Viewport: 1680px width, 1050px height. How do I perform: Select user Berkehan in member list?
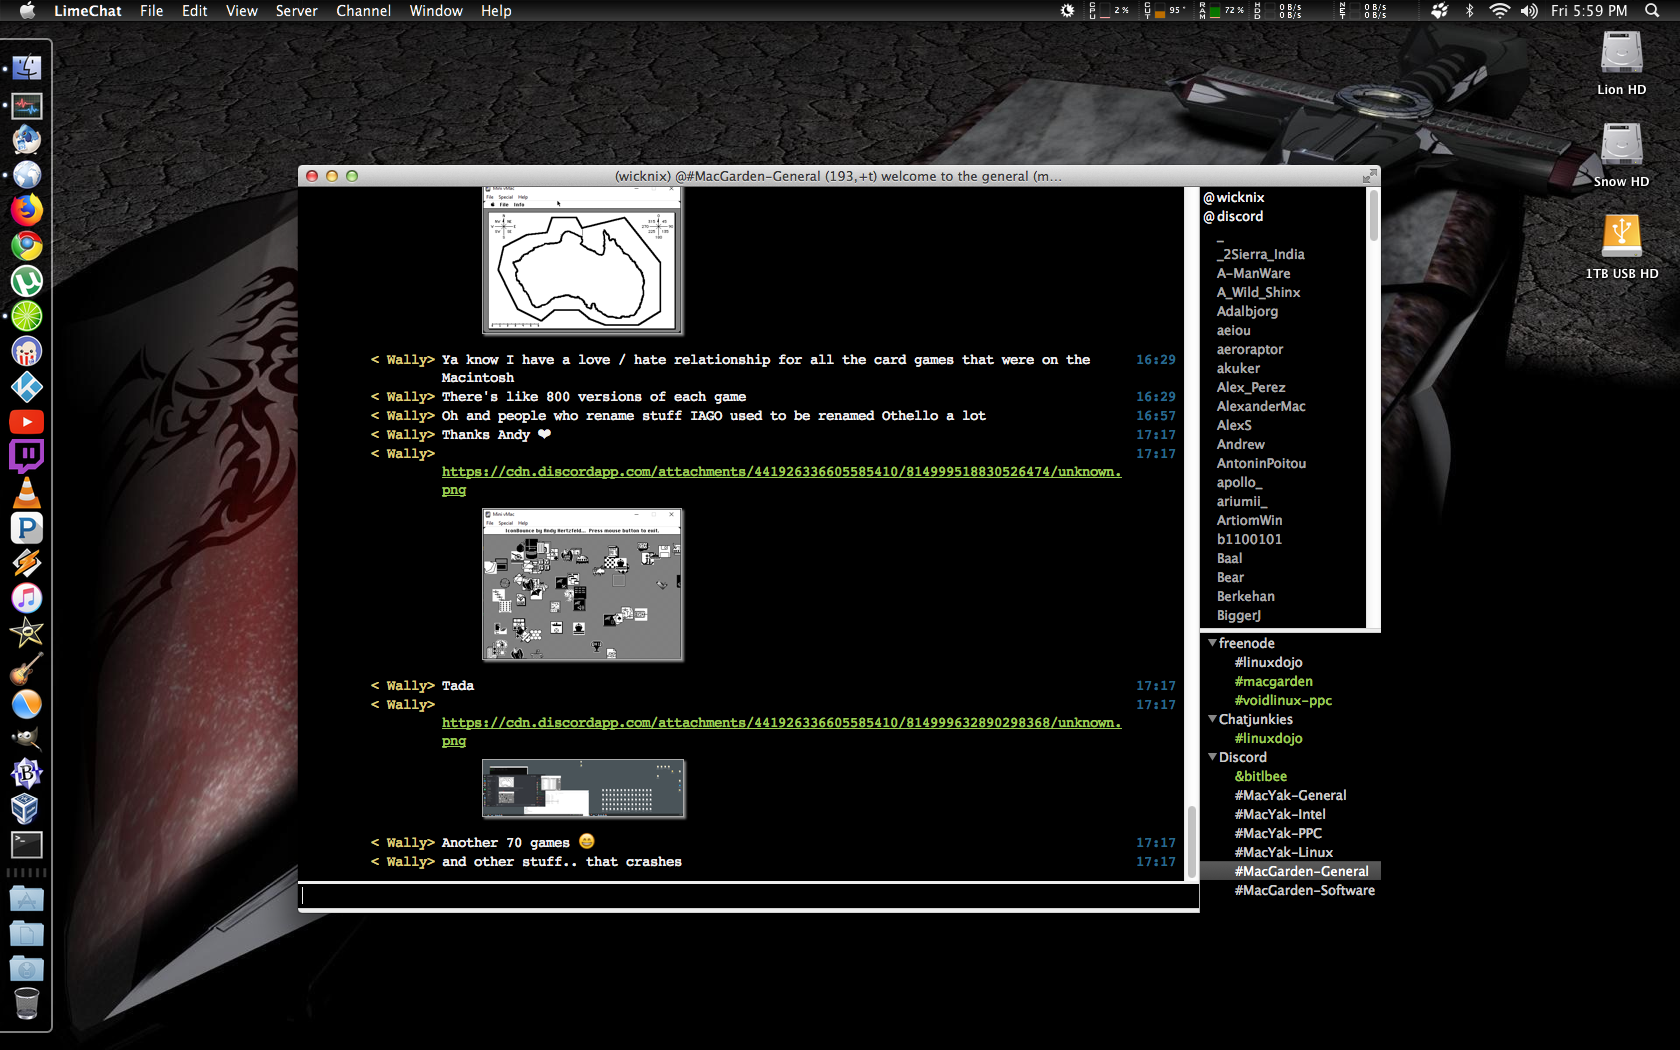coord(1245,596)
